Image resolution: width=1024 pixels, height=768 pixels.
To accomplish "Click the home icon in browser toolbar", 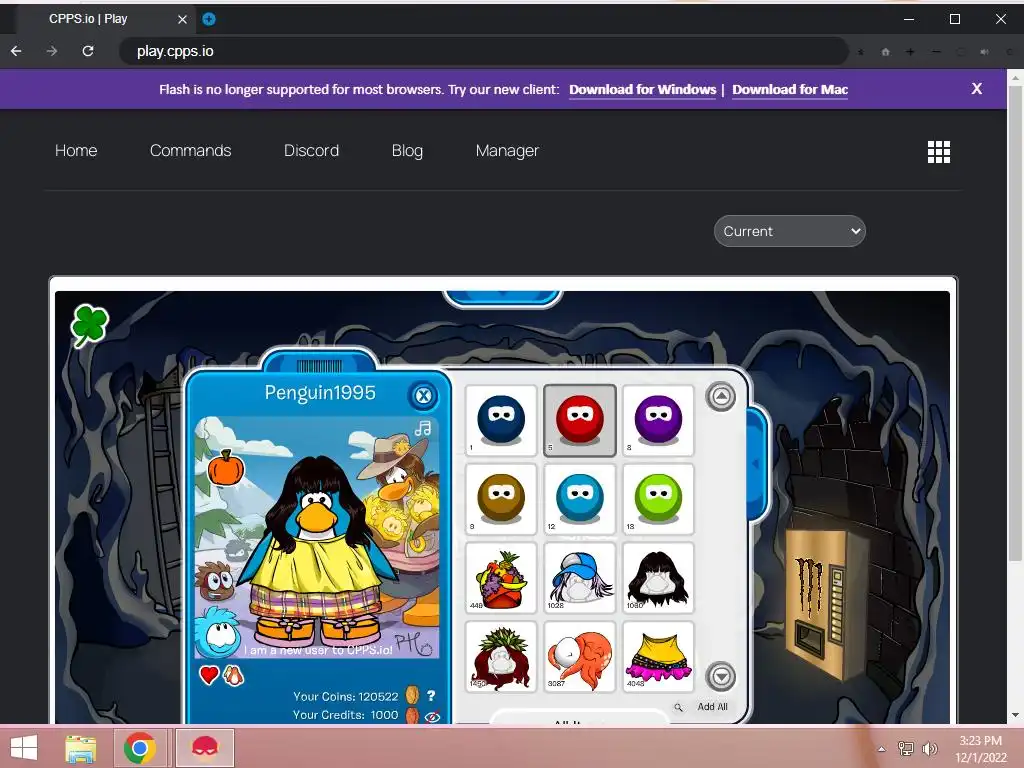I will tap(886, 52).
